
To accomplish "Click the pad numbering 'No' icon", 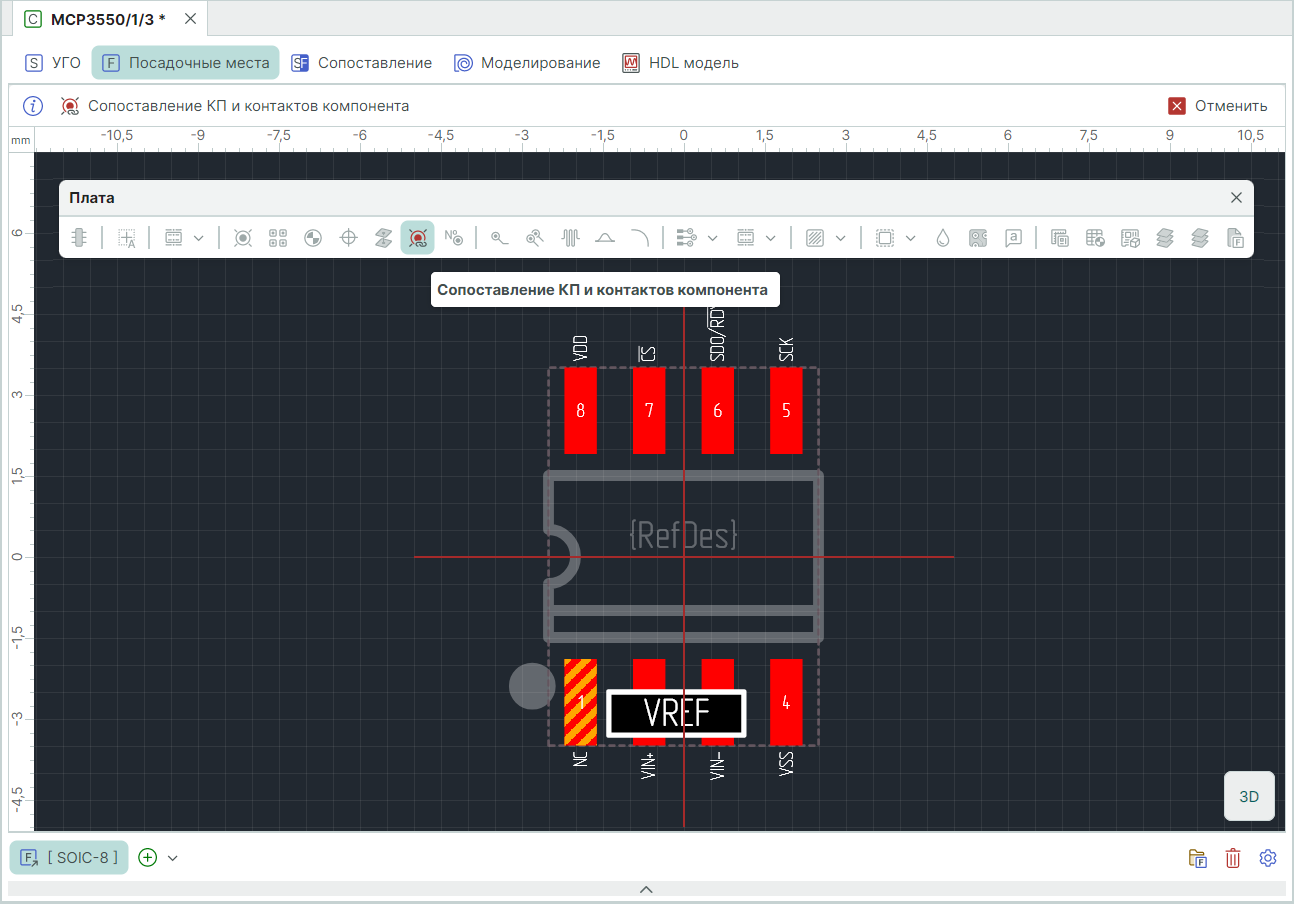I will pyautogui.click(x=453, y=238).
